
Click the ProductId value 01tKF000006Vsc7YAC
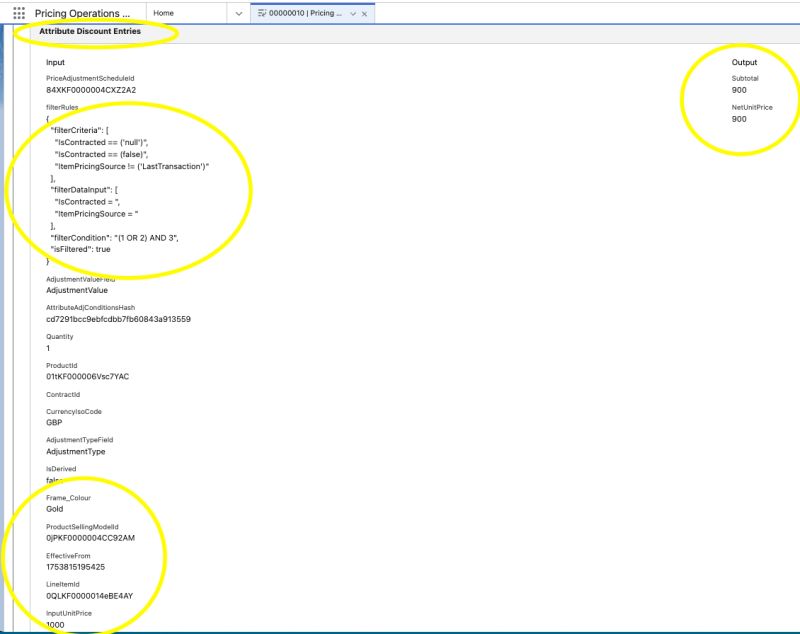point(87,376)
